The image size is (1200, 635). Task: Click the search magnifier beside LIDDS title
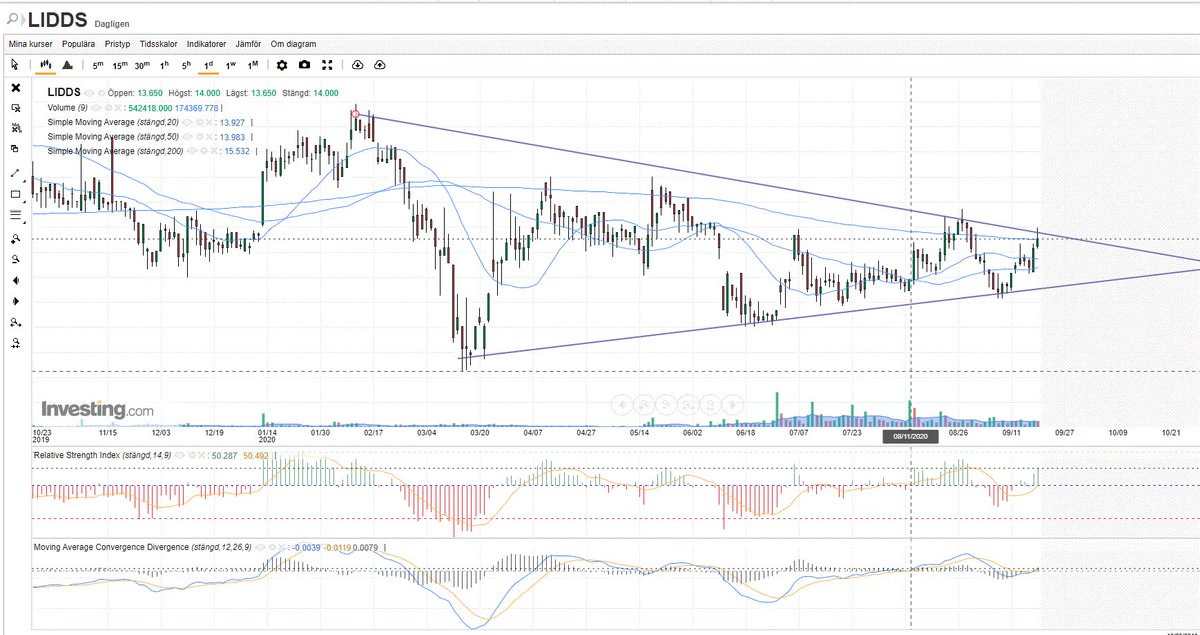[x=10, y=19]
